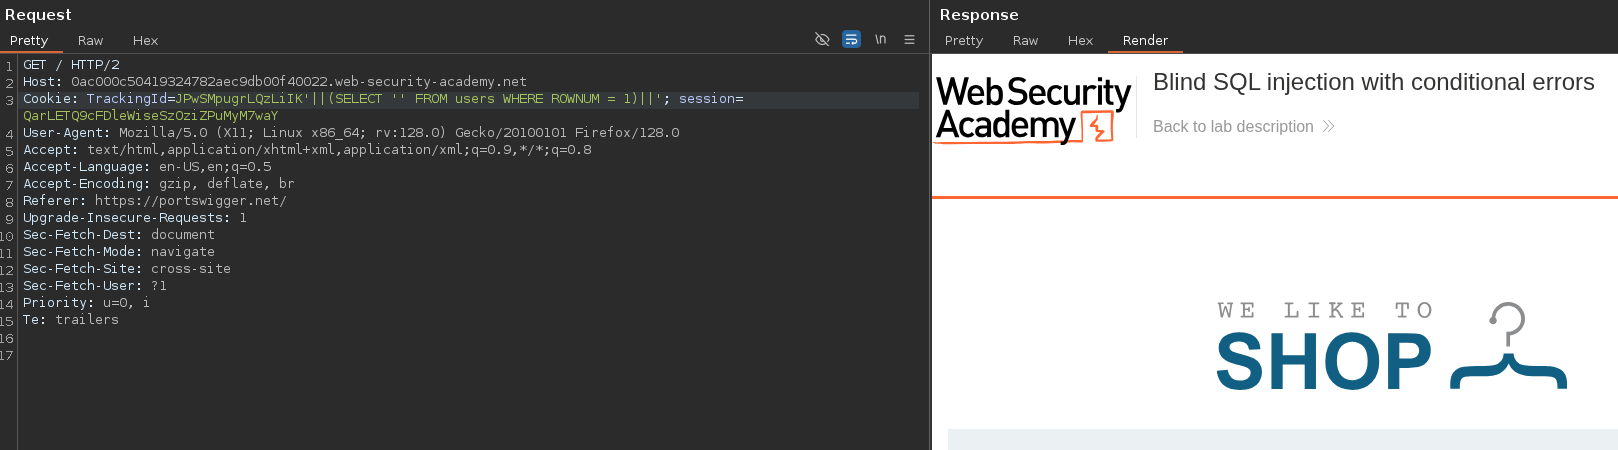The width and height of the screenshot is (1618, 450).
Task: Switch request view to Hex tab
Action: [x=145, y=41]
